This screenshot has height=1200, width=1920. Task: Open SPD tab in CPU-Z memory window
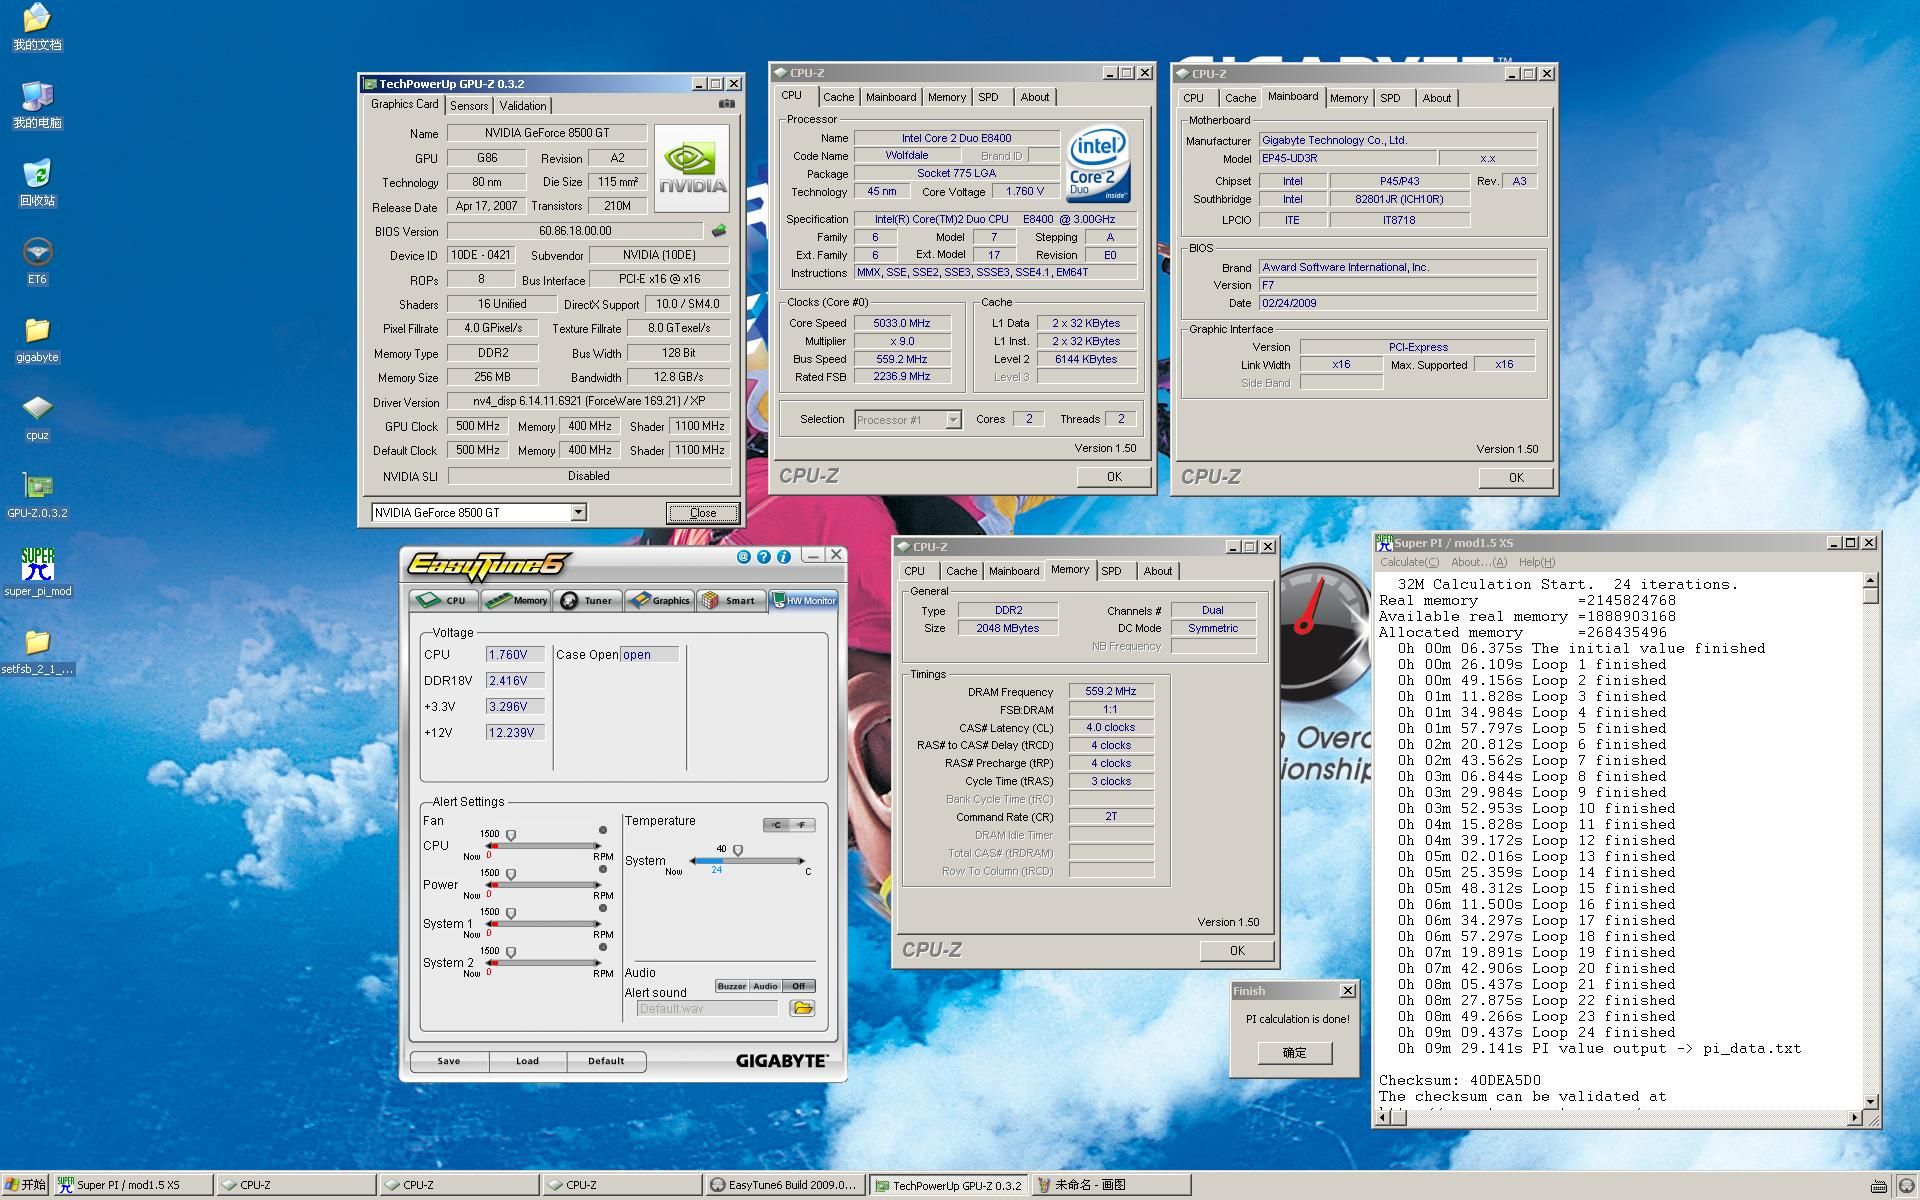tap(1112, 571)
